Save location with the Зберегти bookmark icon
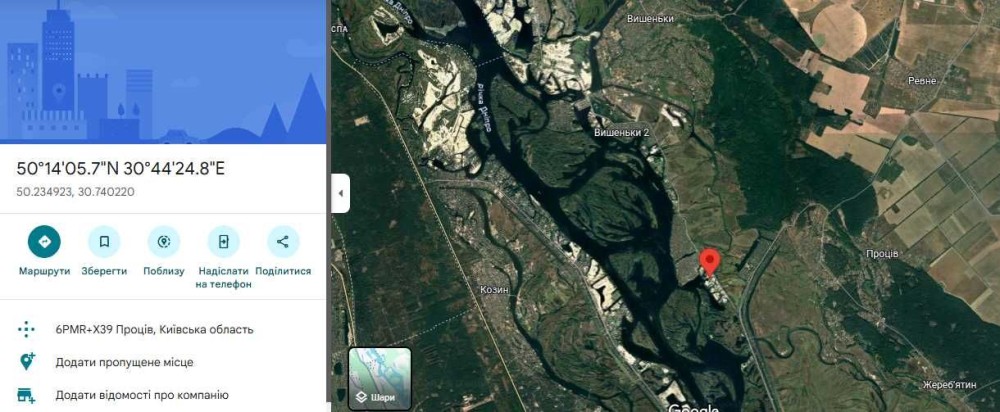The height and width of the screenshot is (412, 1000). pyautogui.click(x=104, y=242)
